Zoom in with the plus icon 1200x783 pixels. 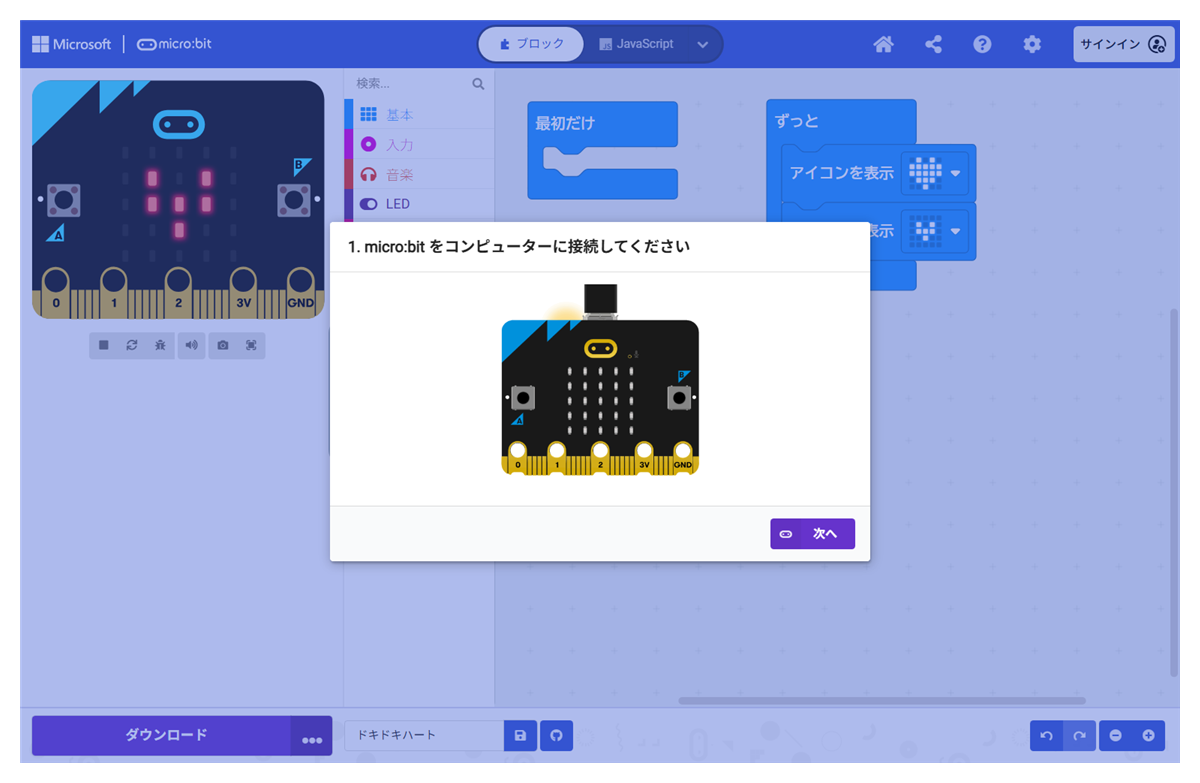click(1148, 736)
